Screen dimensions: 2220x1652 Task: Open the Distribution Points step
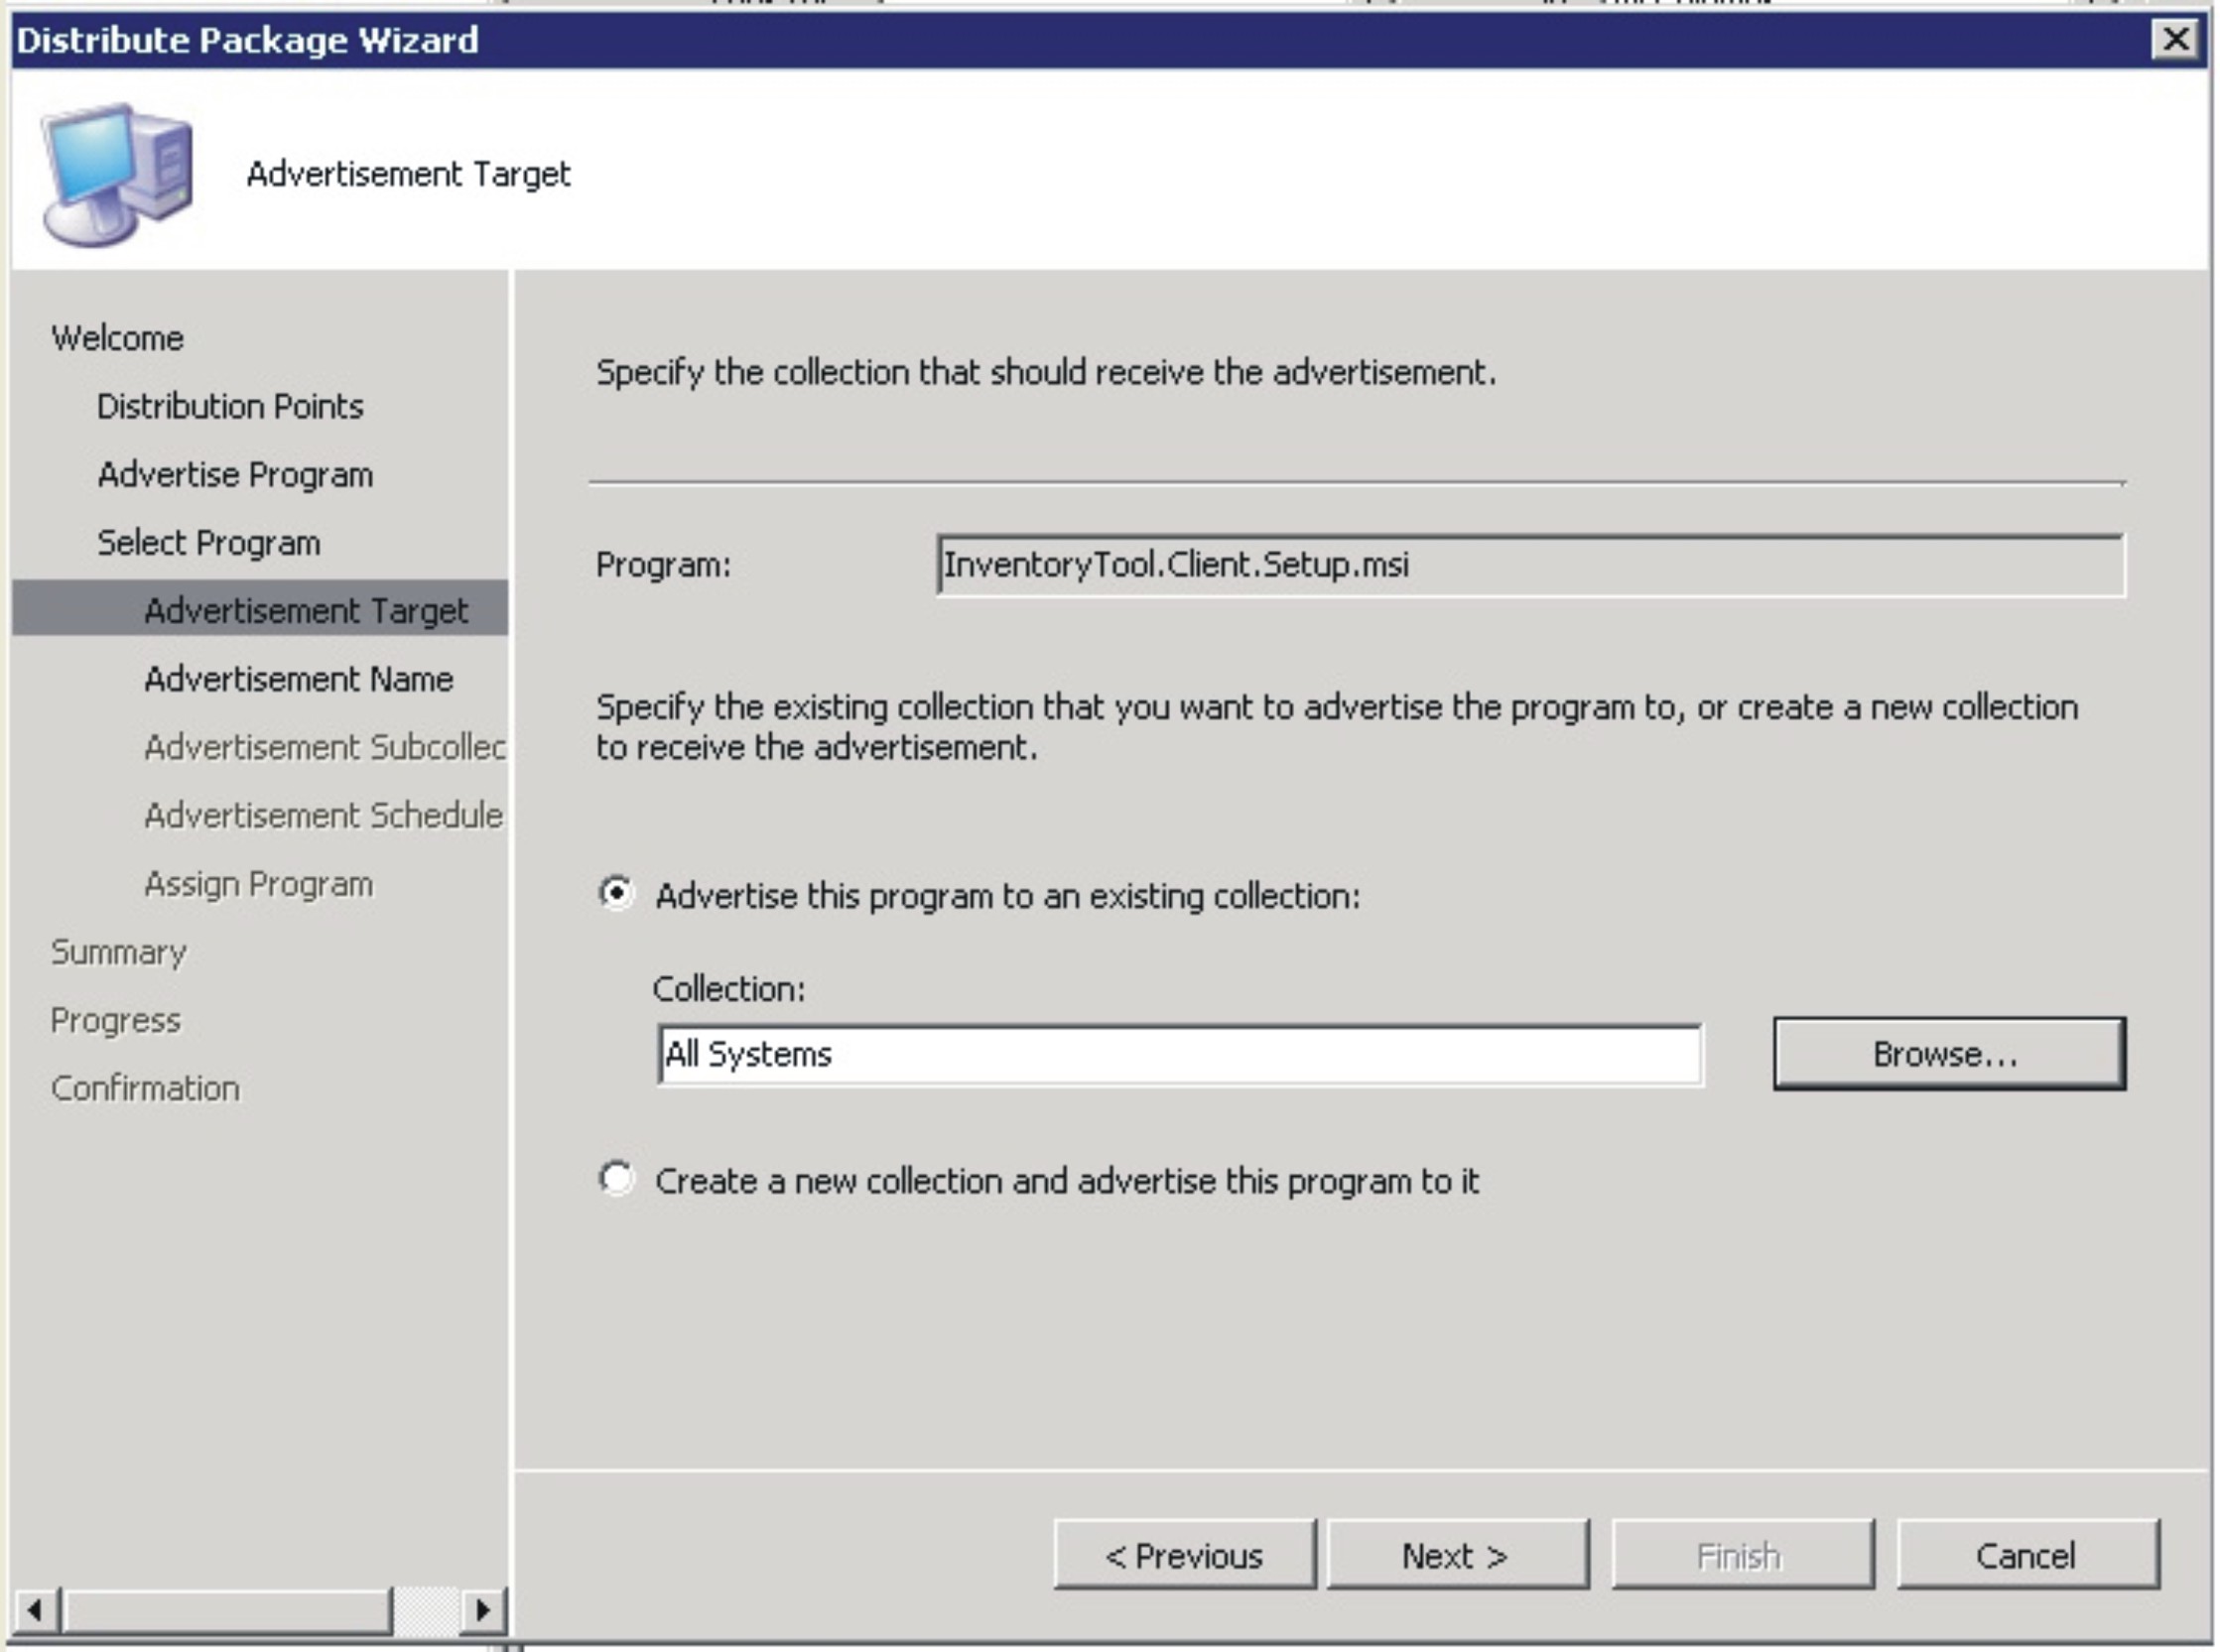click(230, 406)
